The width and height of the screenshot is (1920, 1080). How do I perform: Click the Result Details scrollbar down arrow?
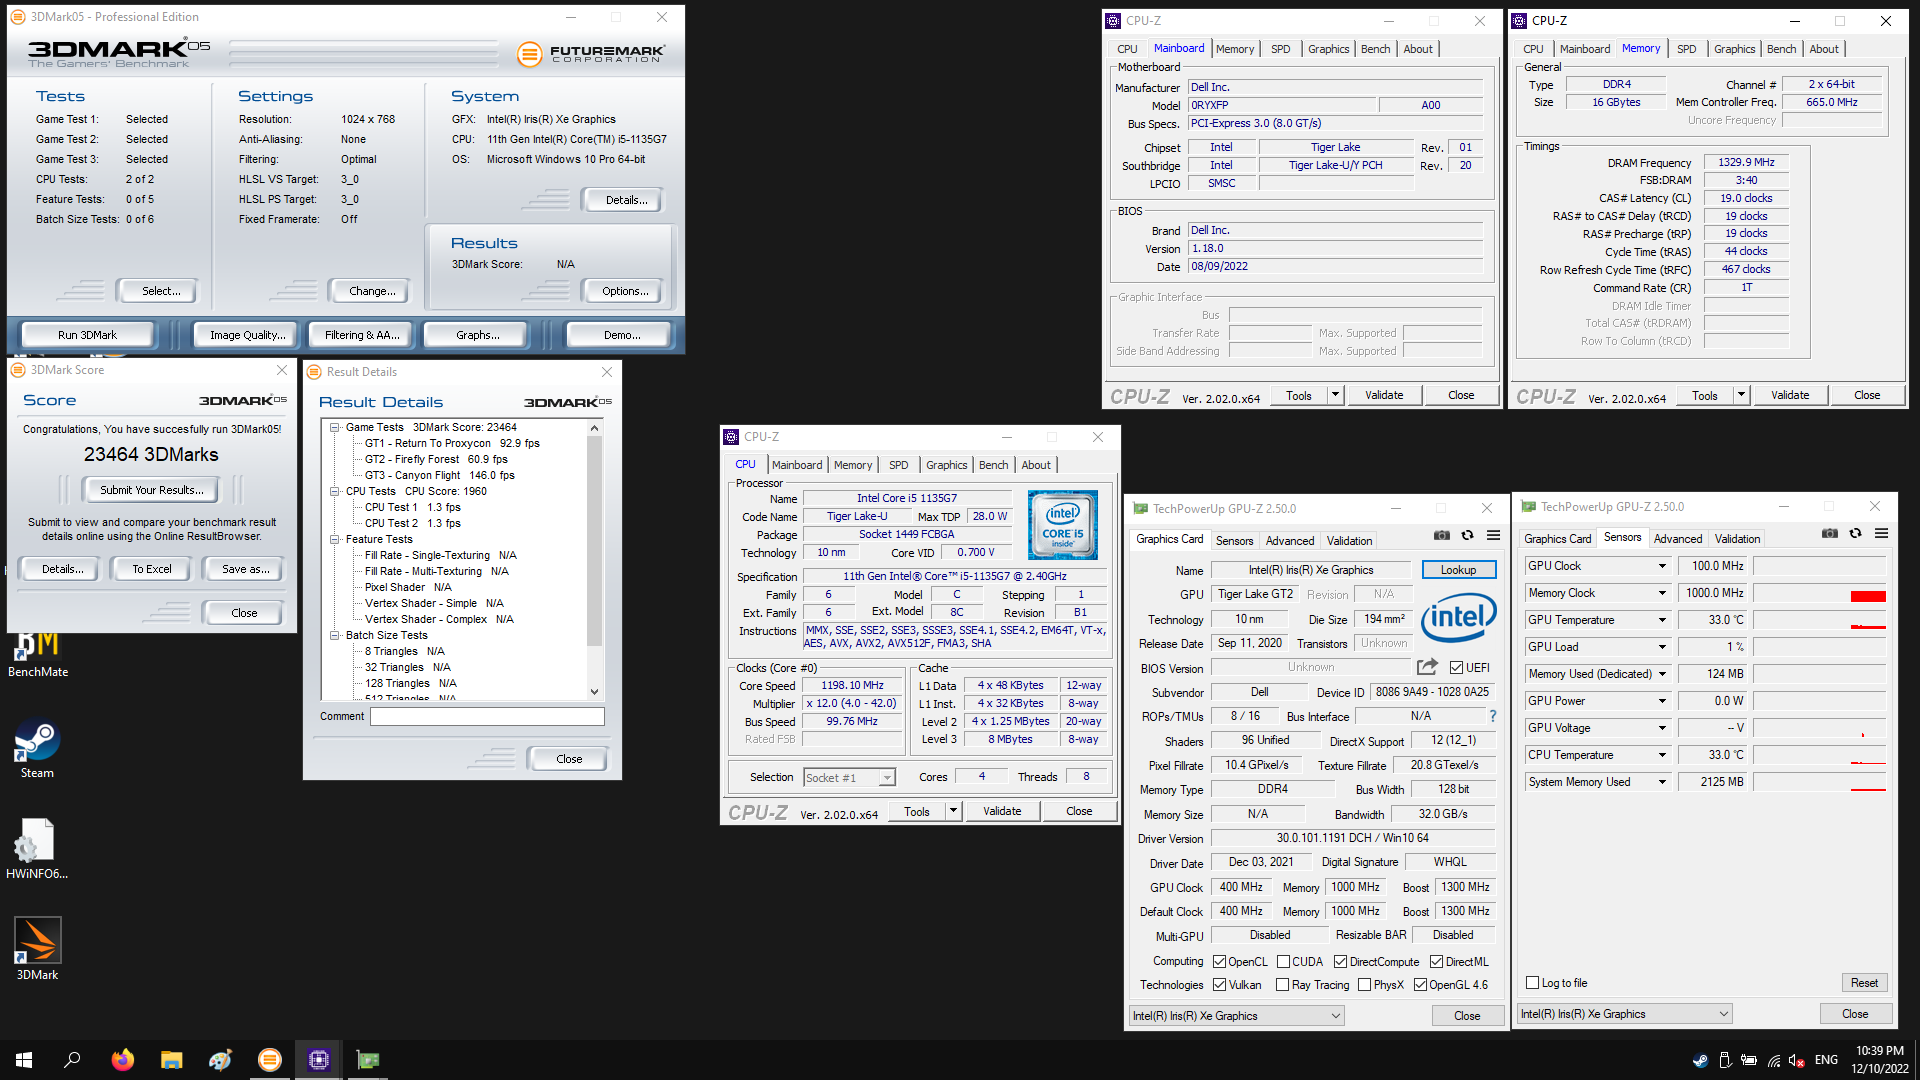pyautogui.click(x=594, y=692)
